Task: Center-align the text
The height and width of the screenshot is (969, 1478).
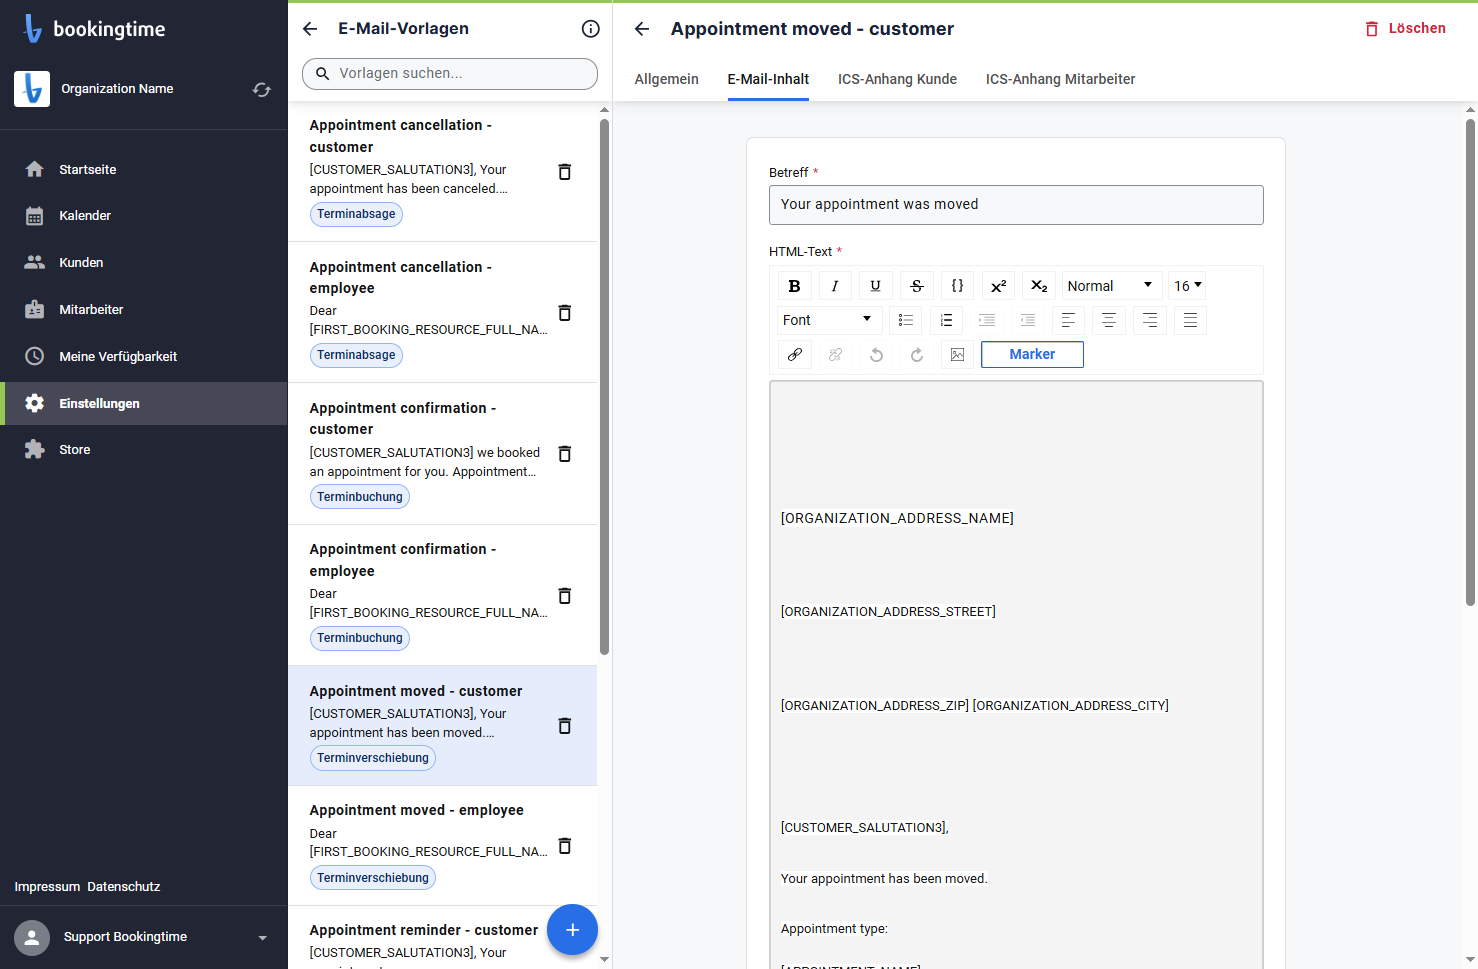Action: coord(1109,320)
